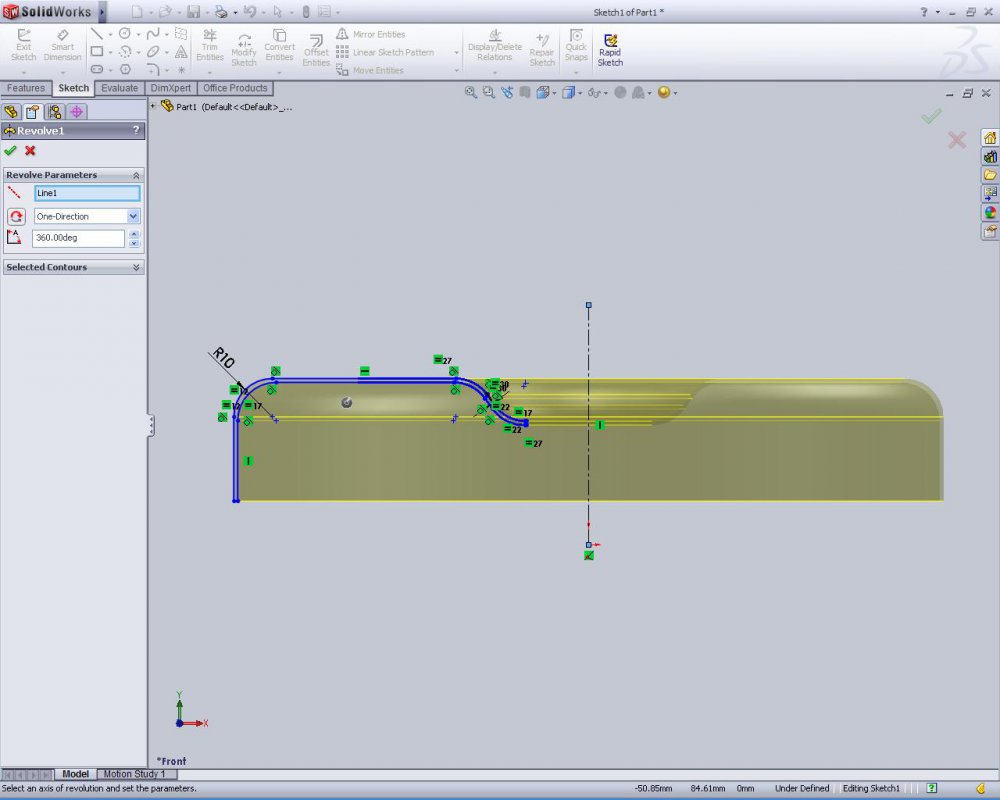Open the DimXpertManager tab icon

[x=77, y=112]
